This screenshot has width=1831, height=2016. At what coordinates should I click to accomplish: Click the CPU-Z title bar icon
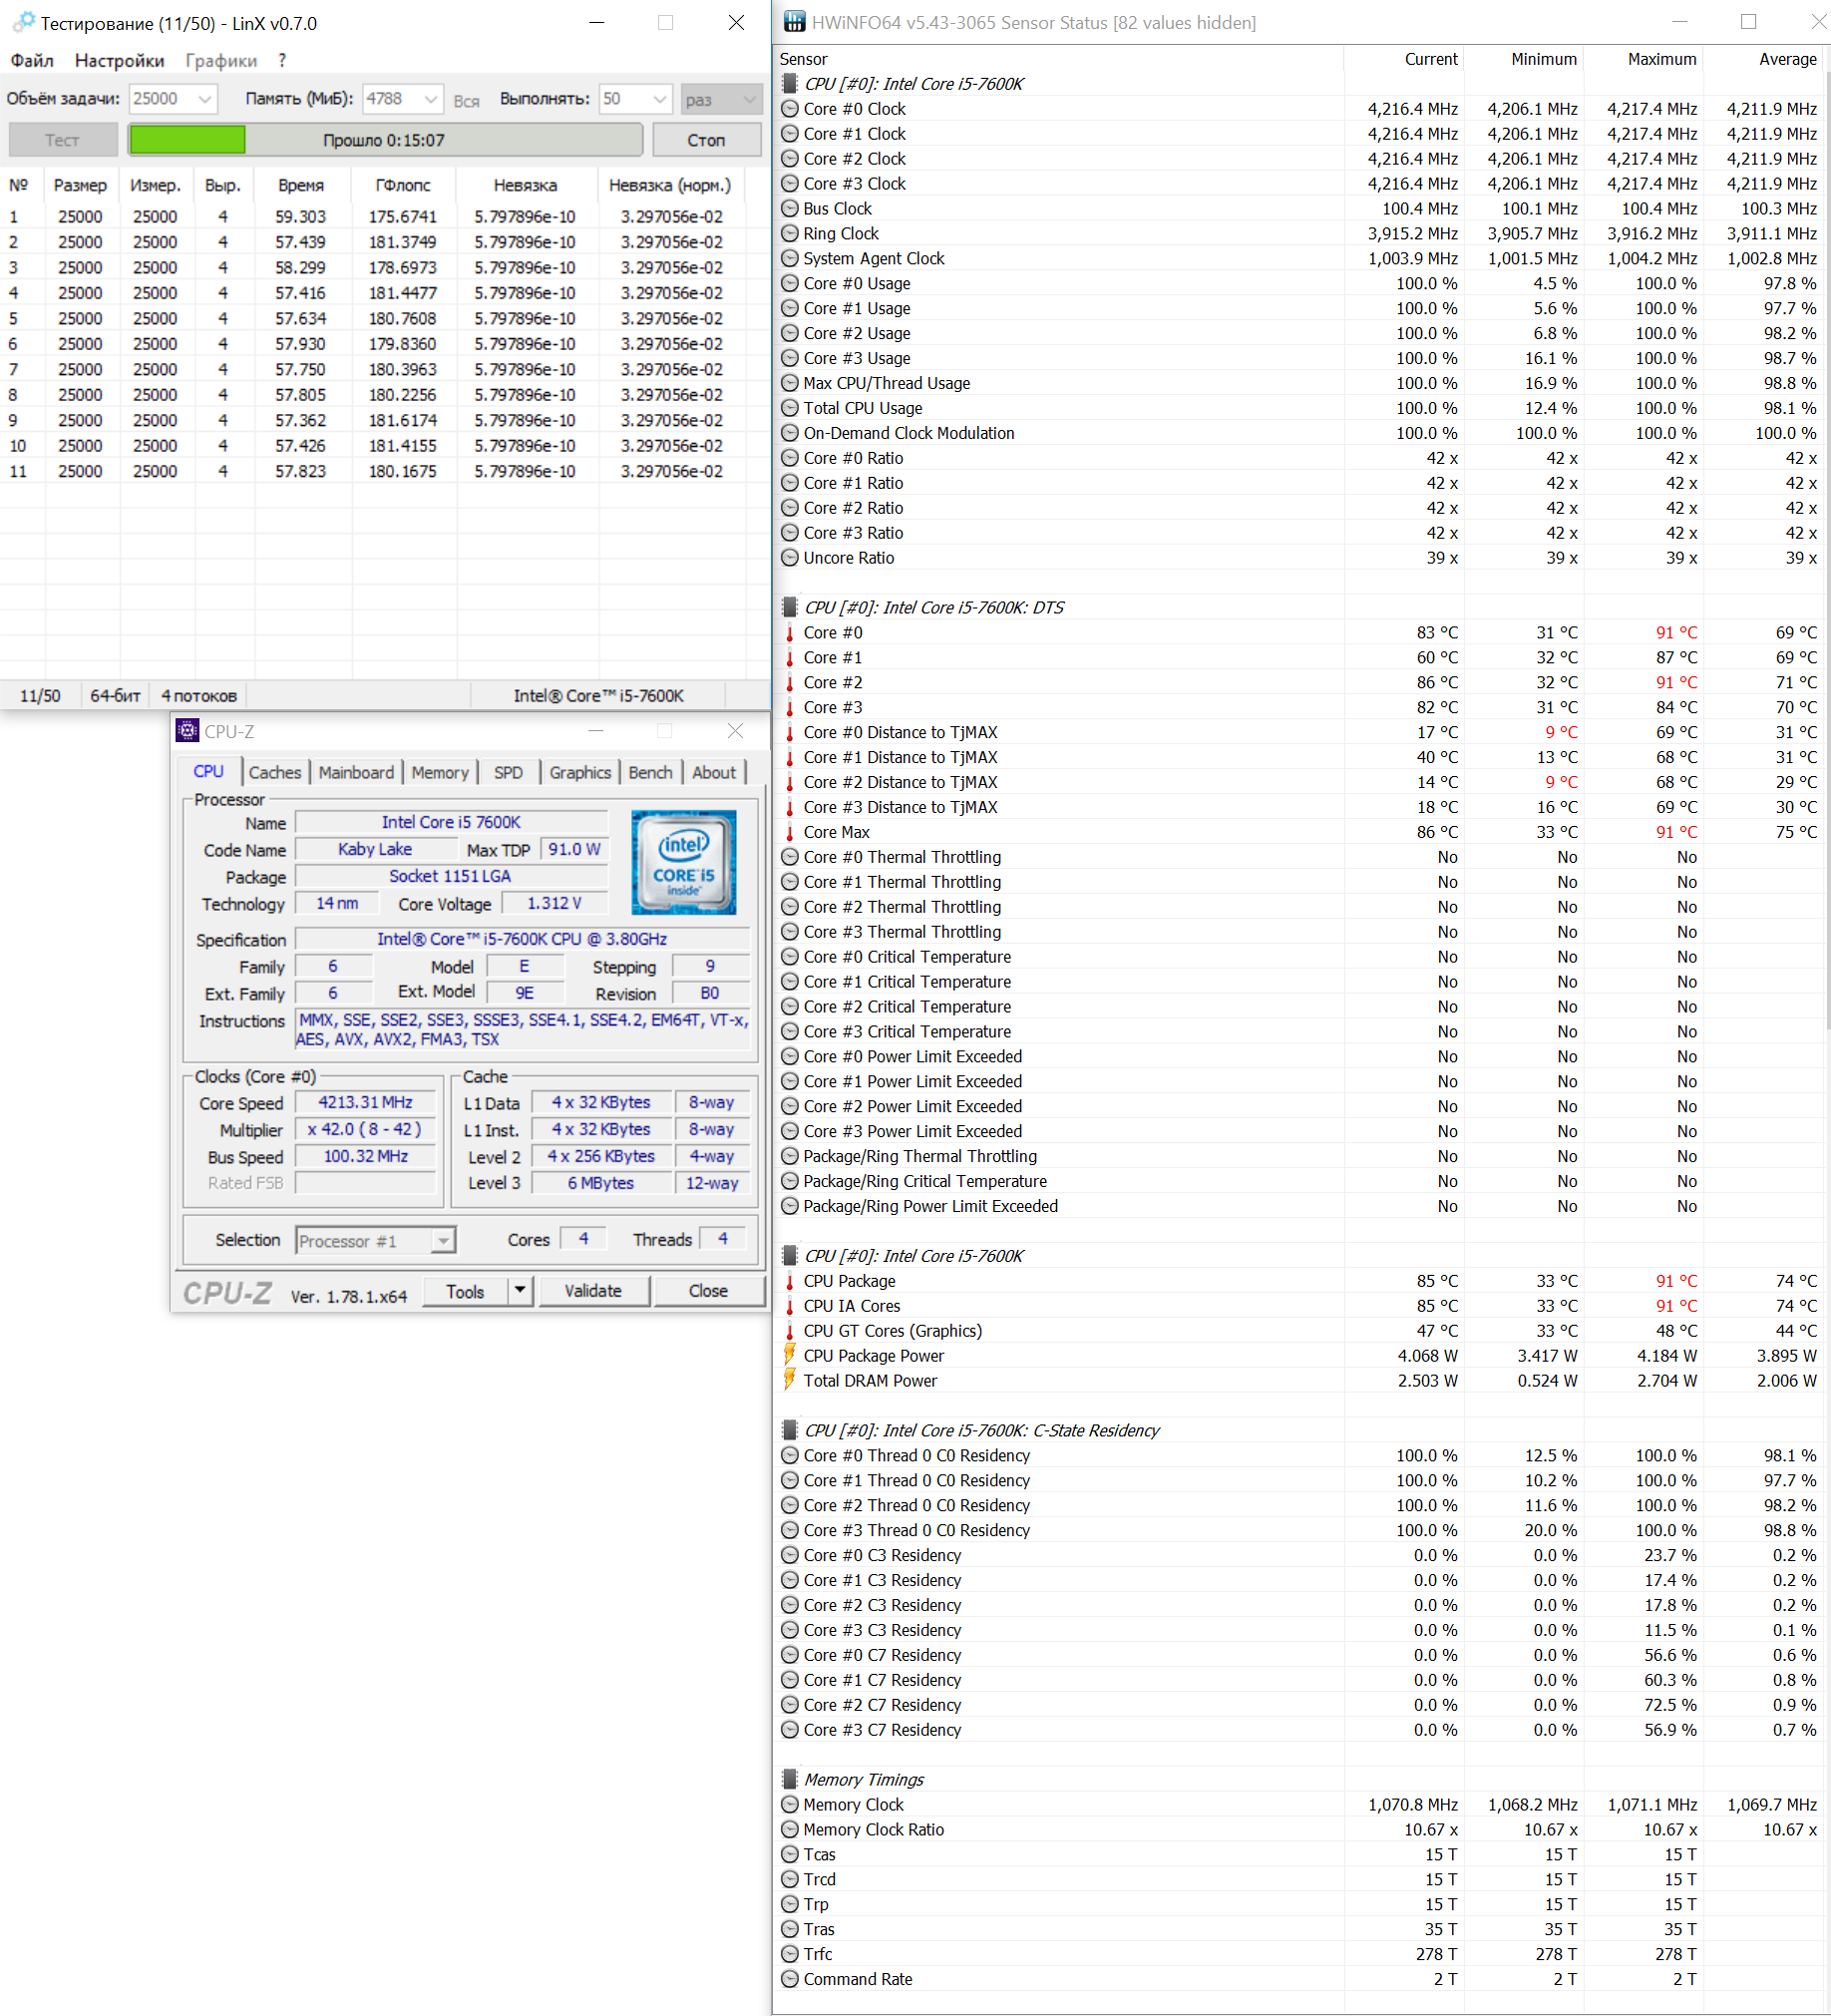(187, 731)
